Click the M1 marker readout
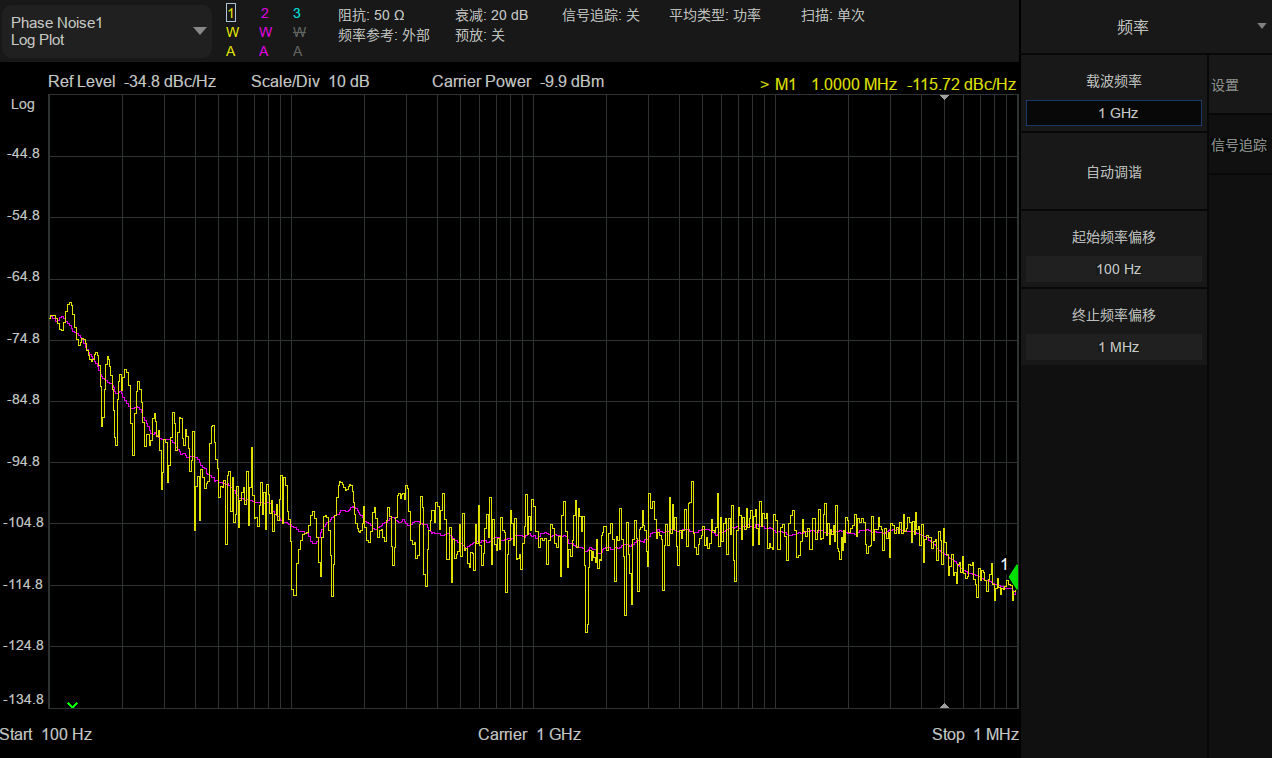Viewport: 1272px width, 758px height. coord(887,85)
